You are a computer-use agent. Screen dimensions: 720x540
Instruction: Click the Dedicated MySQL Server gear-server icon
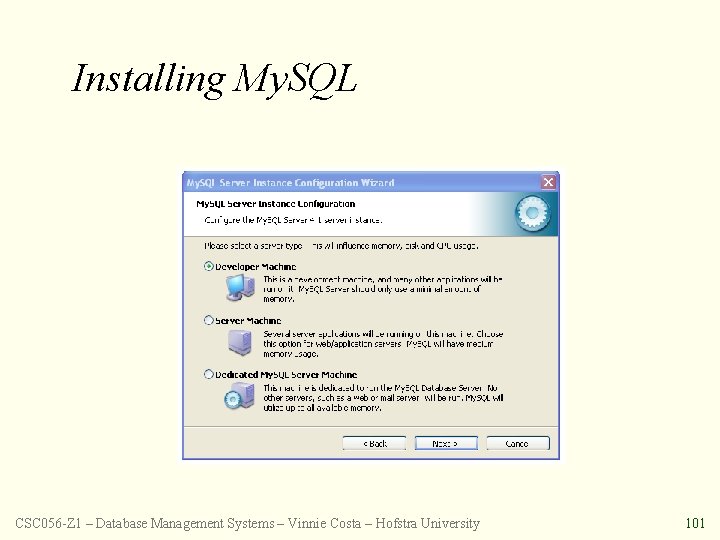(x=239, y=396)
